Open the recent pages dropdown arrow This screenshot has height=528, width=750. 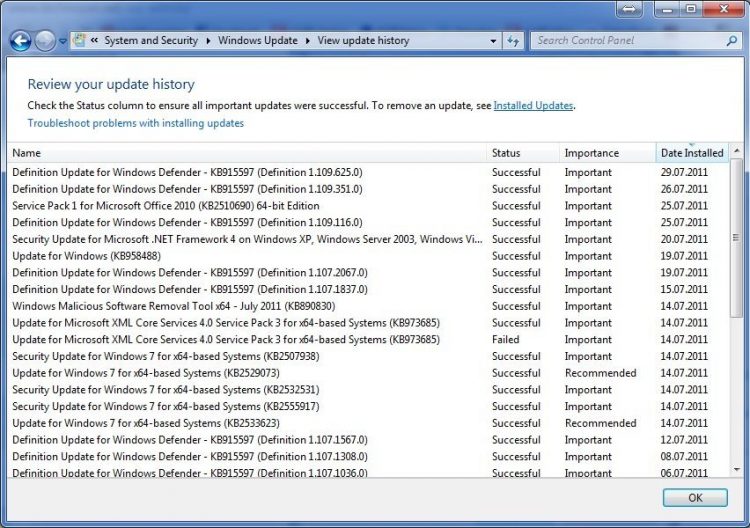pyautogui.click(x=63, y=42)
